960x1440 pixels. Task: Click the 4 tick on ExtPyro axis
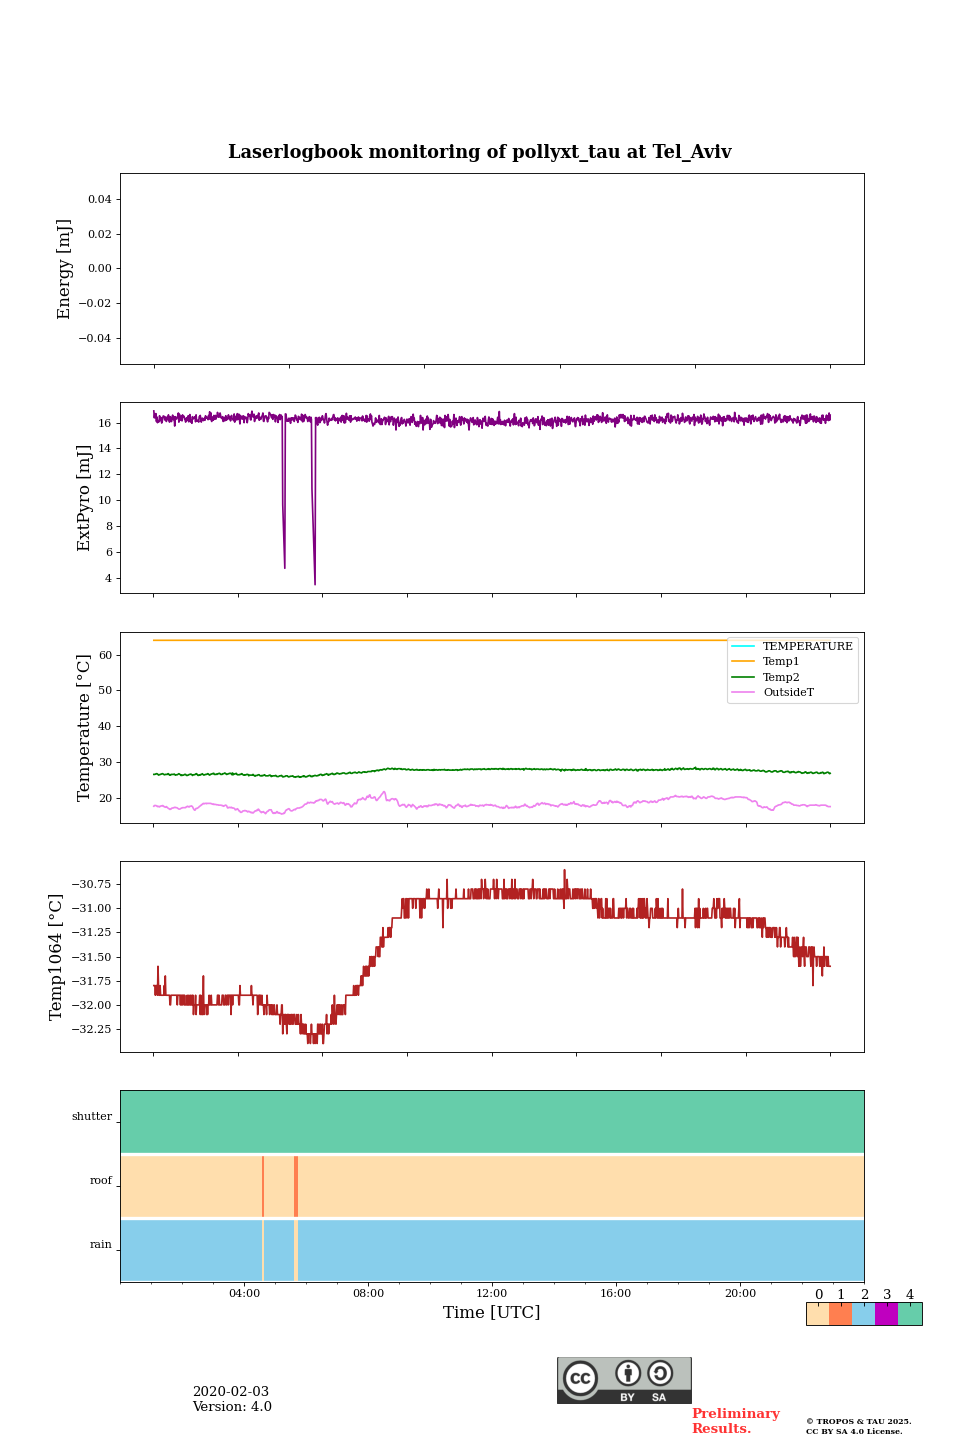pyautogui.click(x=107, y=578)
